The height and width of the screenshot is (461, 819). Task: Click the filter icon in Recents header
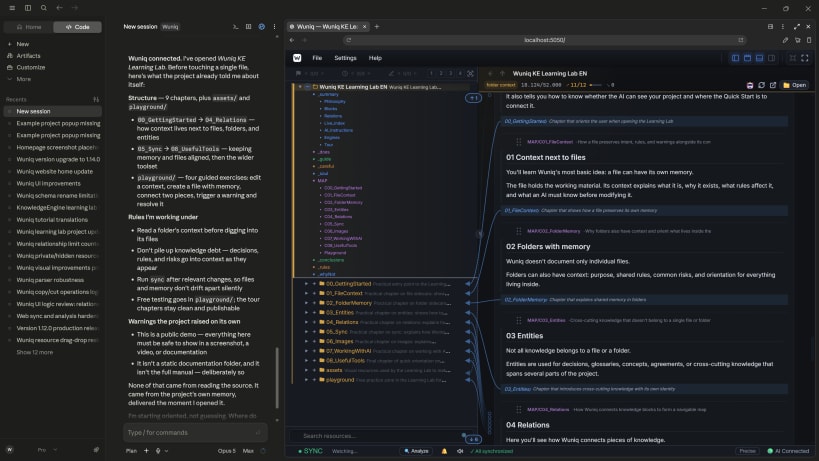(96, 99)
